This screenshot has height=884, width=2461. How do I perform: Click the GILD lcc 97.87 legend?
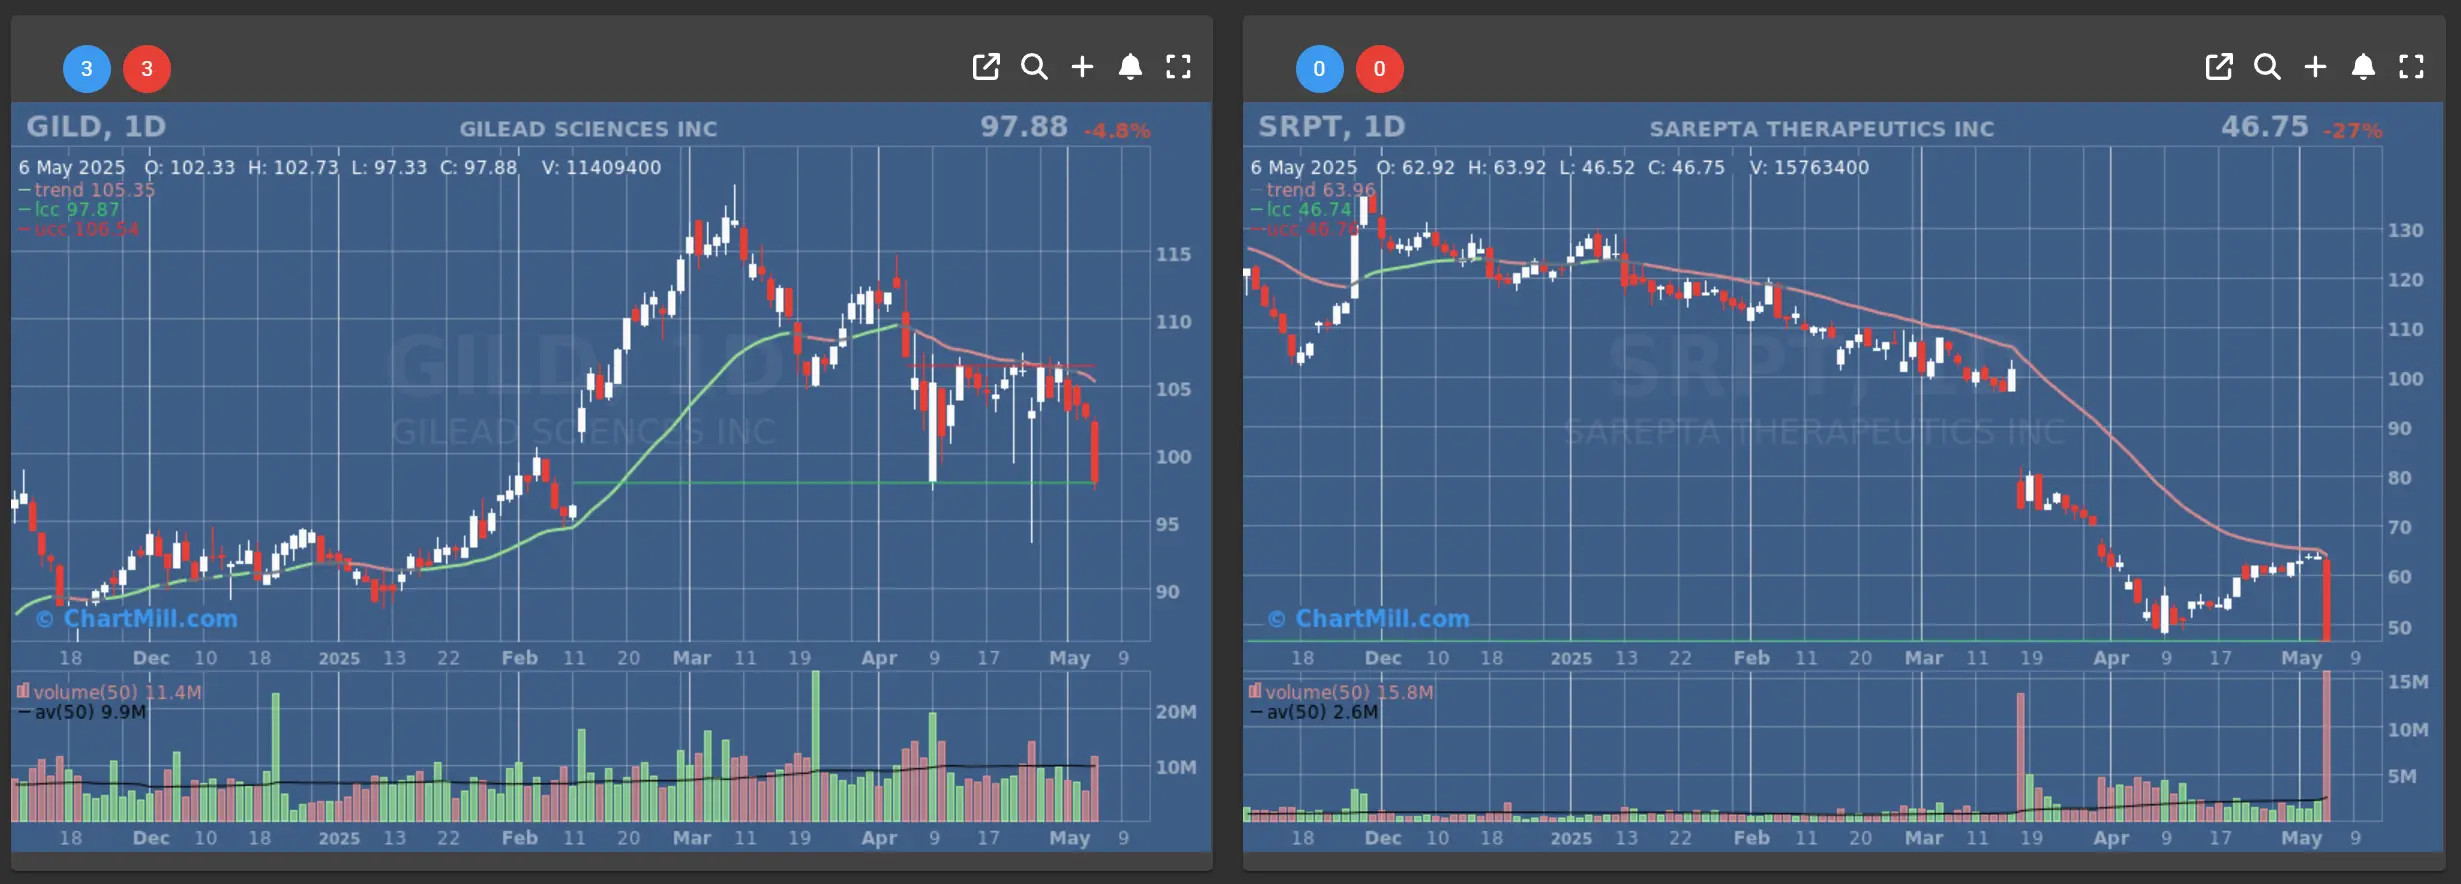69,210
